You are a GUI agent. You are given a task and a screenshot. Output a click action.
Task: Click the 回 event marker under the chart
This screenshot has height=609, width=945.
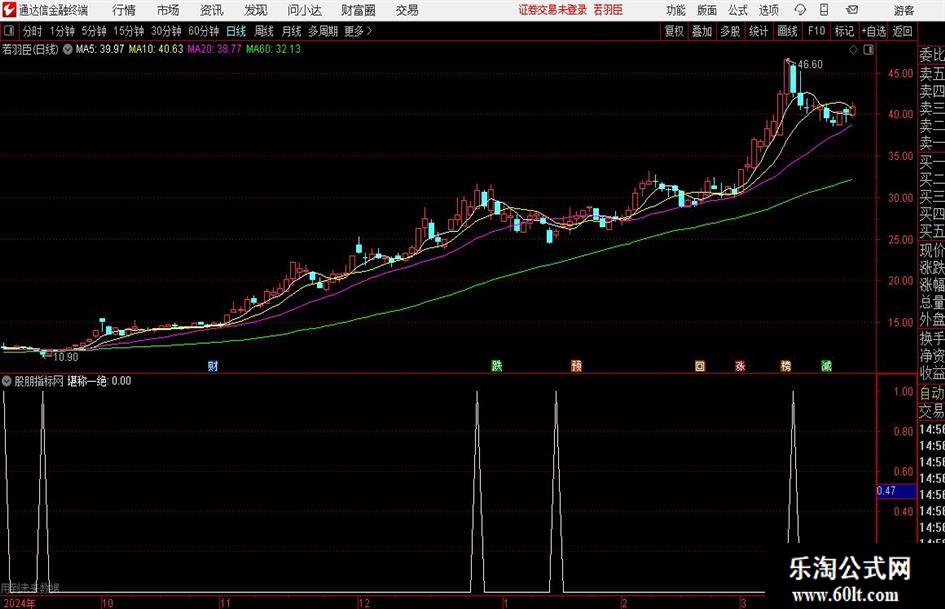pyautogui.click(x=700, y=365)
